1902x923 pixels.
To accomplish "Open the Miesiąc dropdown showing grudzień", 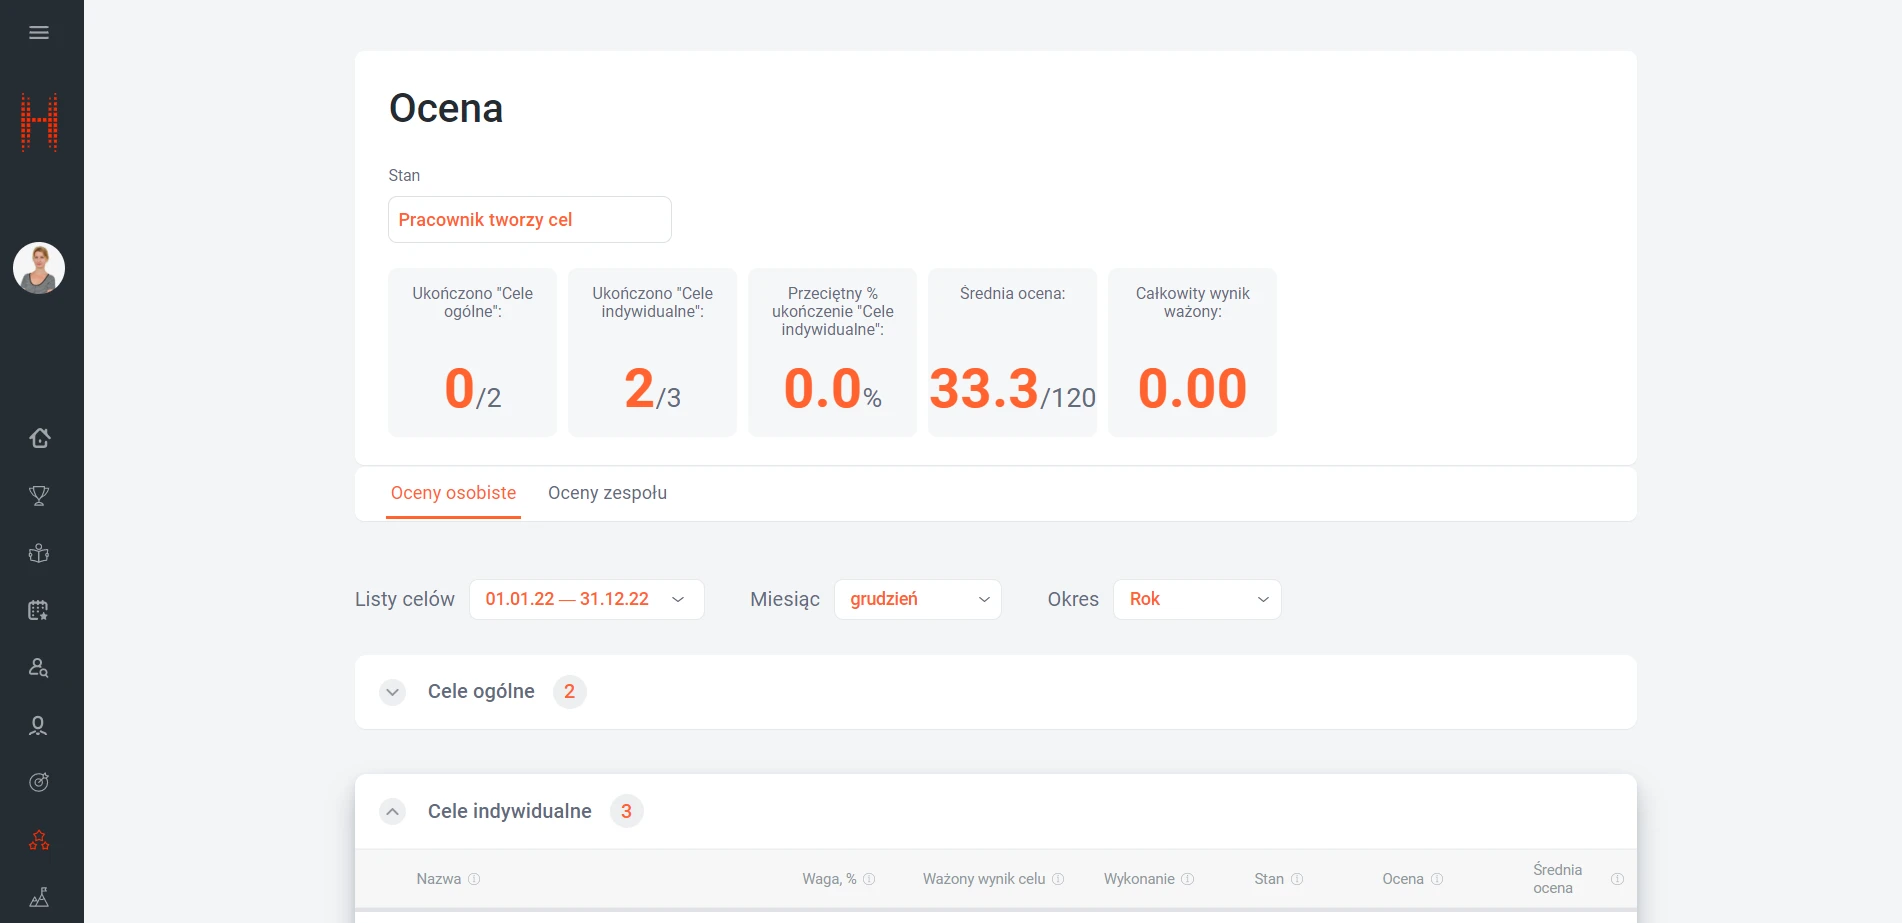I will pos(917,599).
